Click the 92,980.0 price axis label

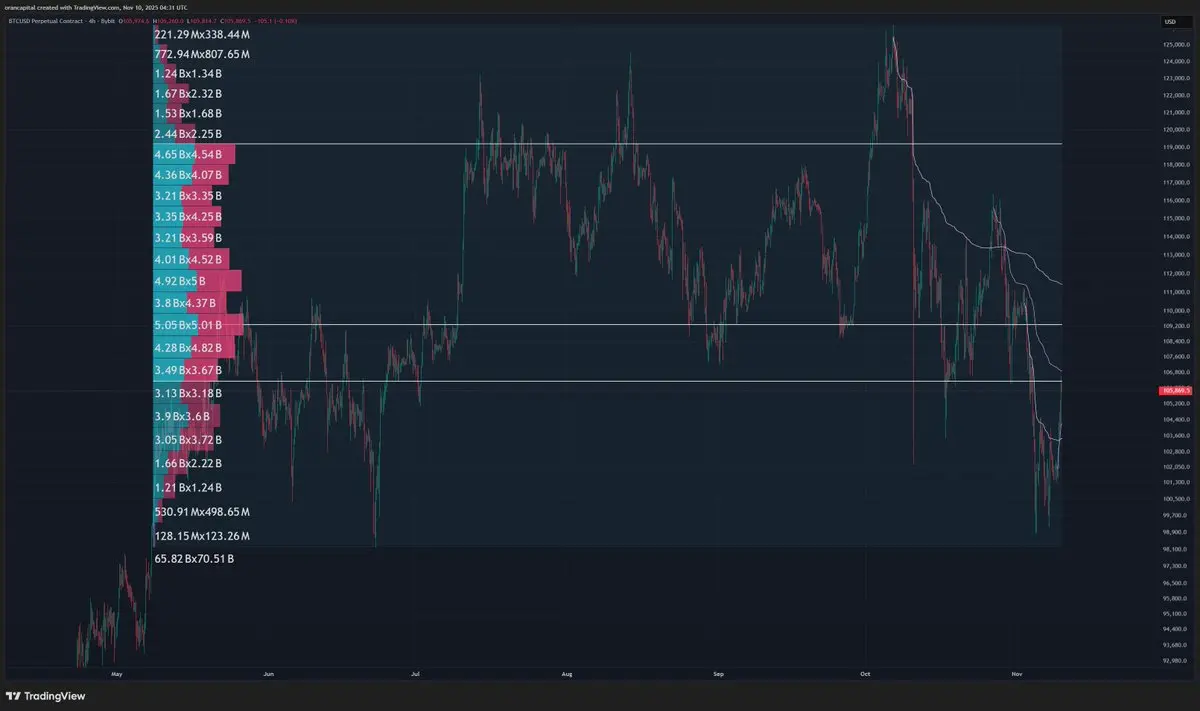[x=1174, y=661]
